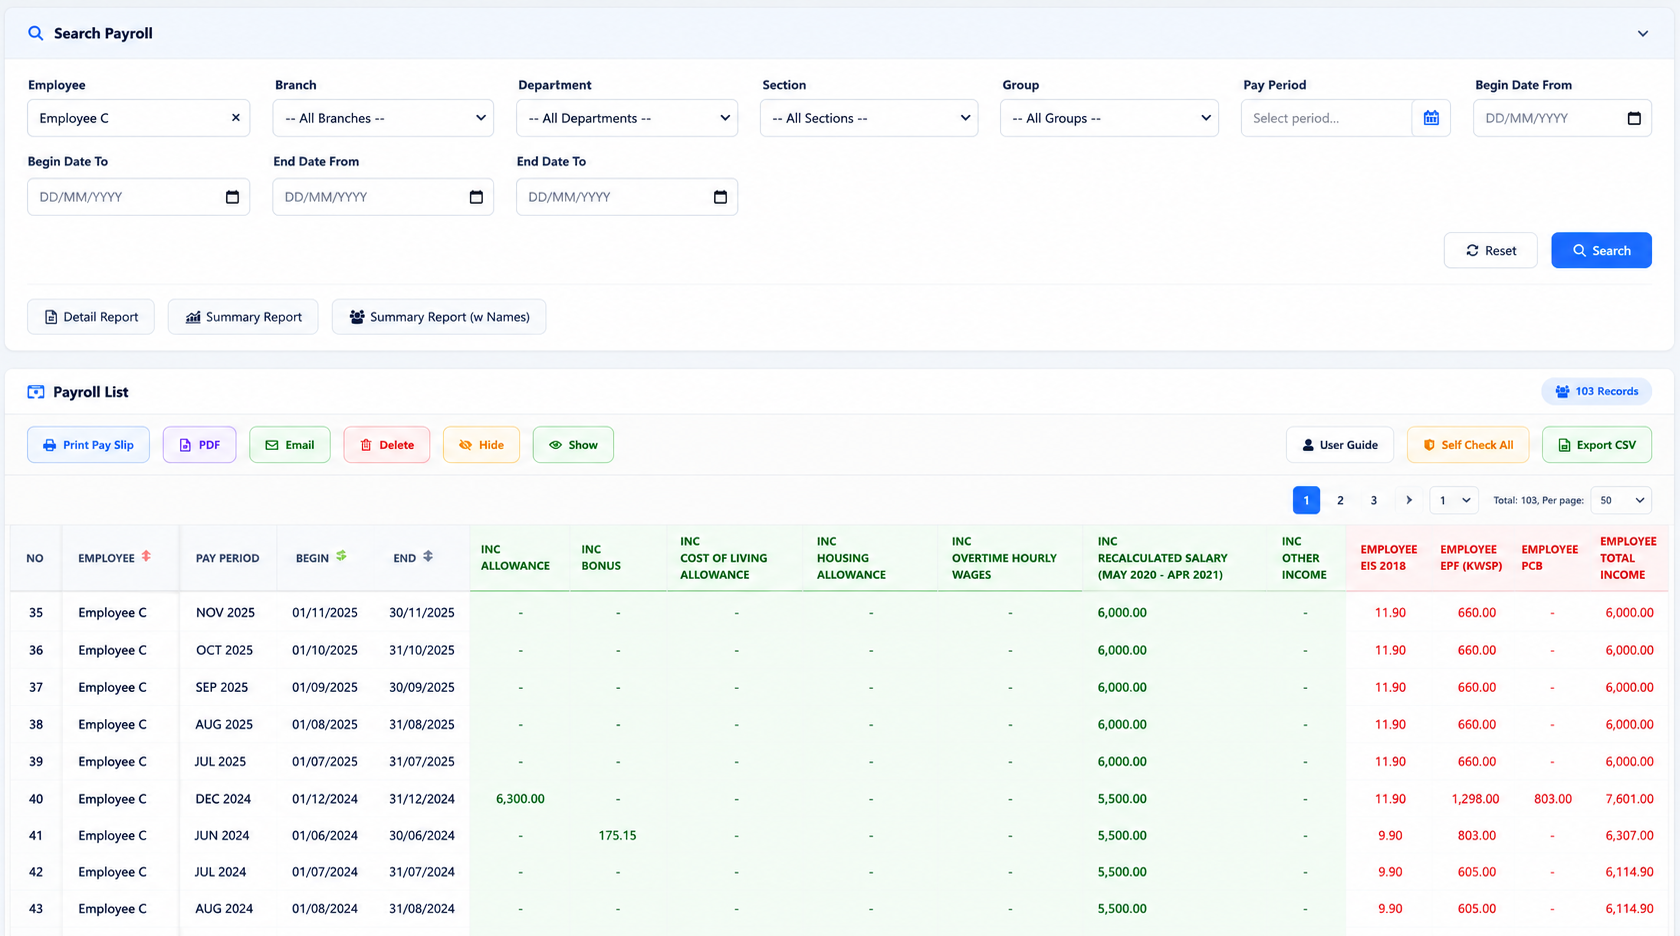
Task: Open the page jump dropdown
Action: point(1454,500)
